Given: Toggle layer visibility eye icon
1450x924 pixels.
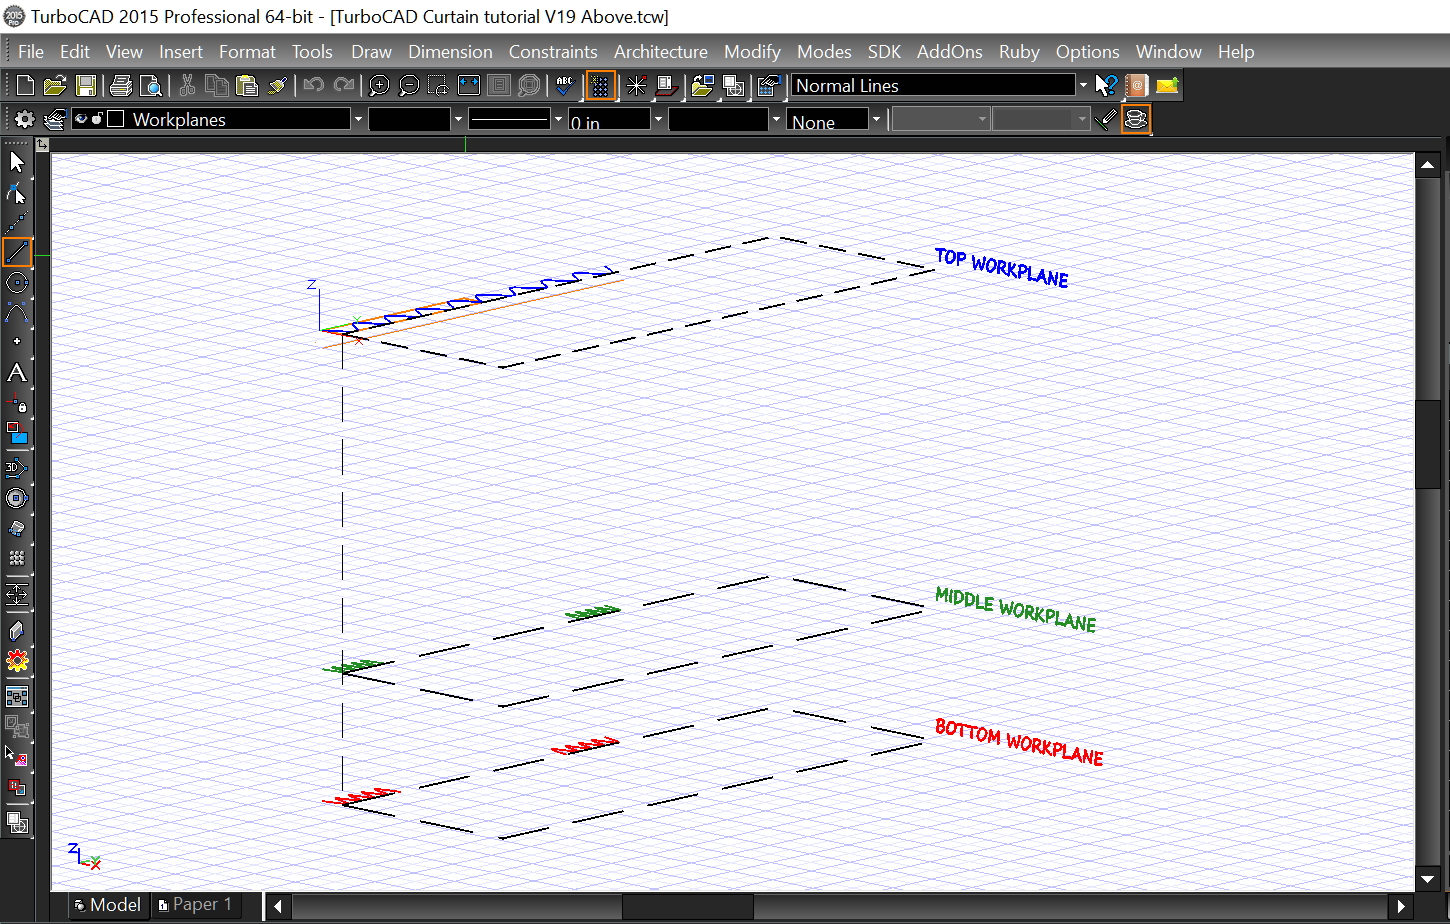Looking at the screenshot, I should click(81, 119).
